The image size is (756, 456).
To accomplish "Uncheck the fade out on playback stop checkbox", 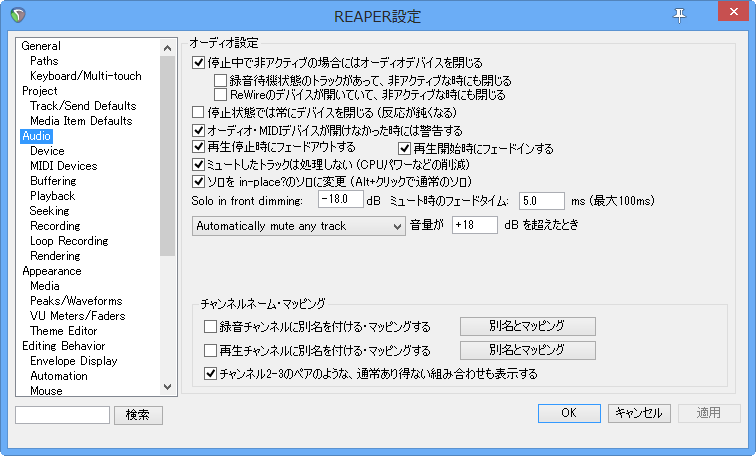I will point(198,146).
